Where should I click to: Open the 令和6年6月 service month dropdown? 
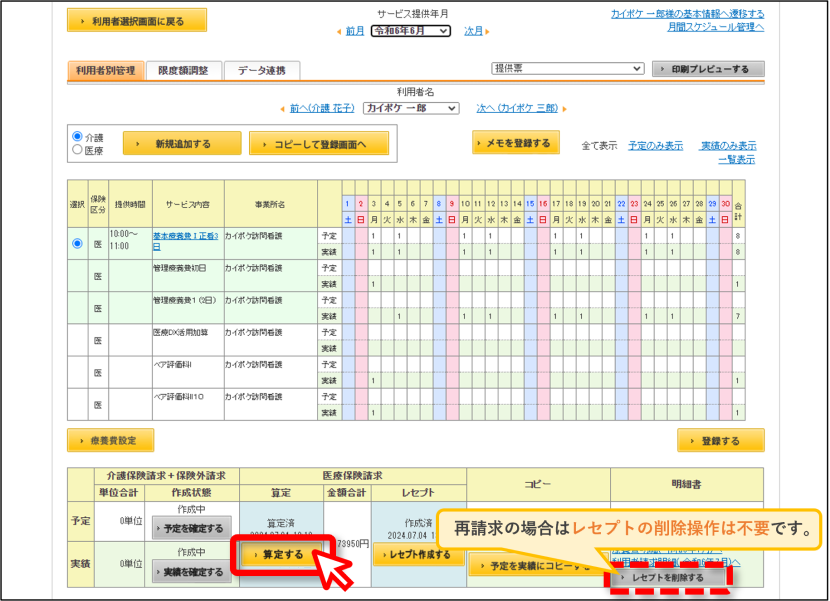point(411,31)
